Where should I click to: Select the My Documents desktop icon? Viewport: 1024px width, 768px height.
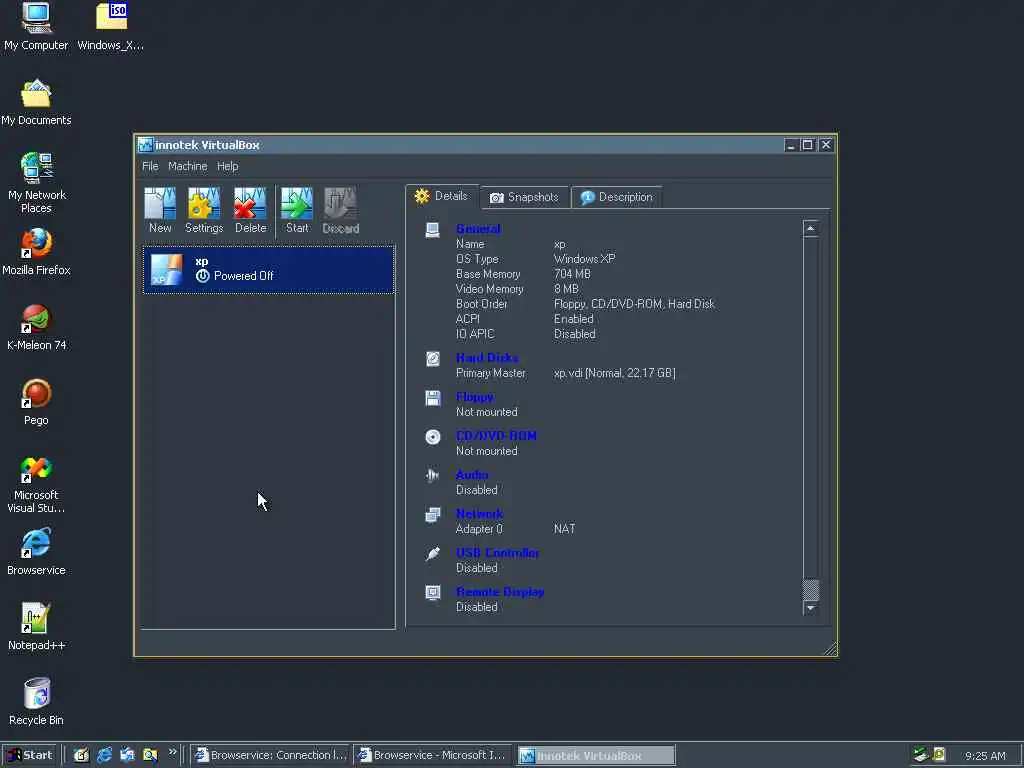click(x=36, y=102)
